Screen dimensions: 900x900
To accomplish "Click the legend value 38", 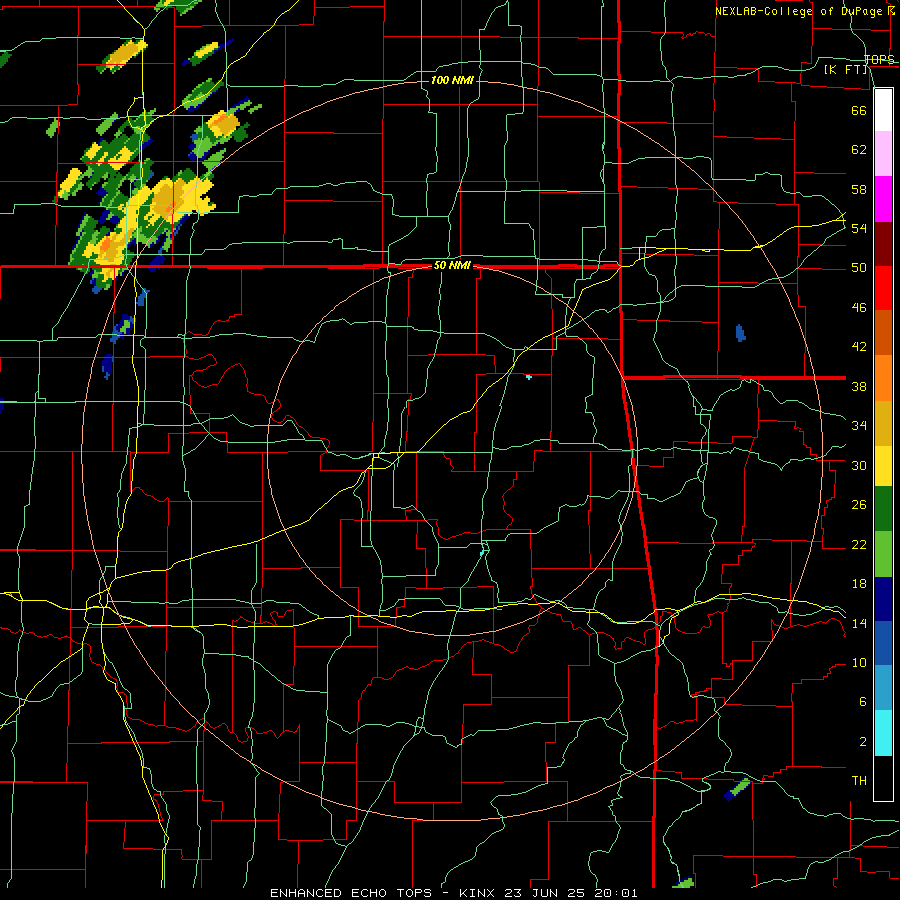I will click(x=859, y=386).
